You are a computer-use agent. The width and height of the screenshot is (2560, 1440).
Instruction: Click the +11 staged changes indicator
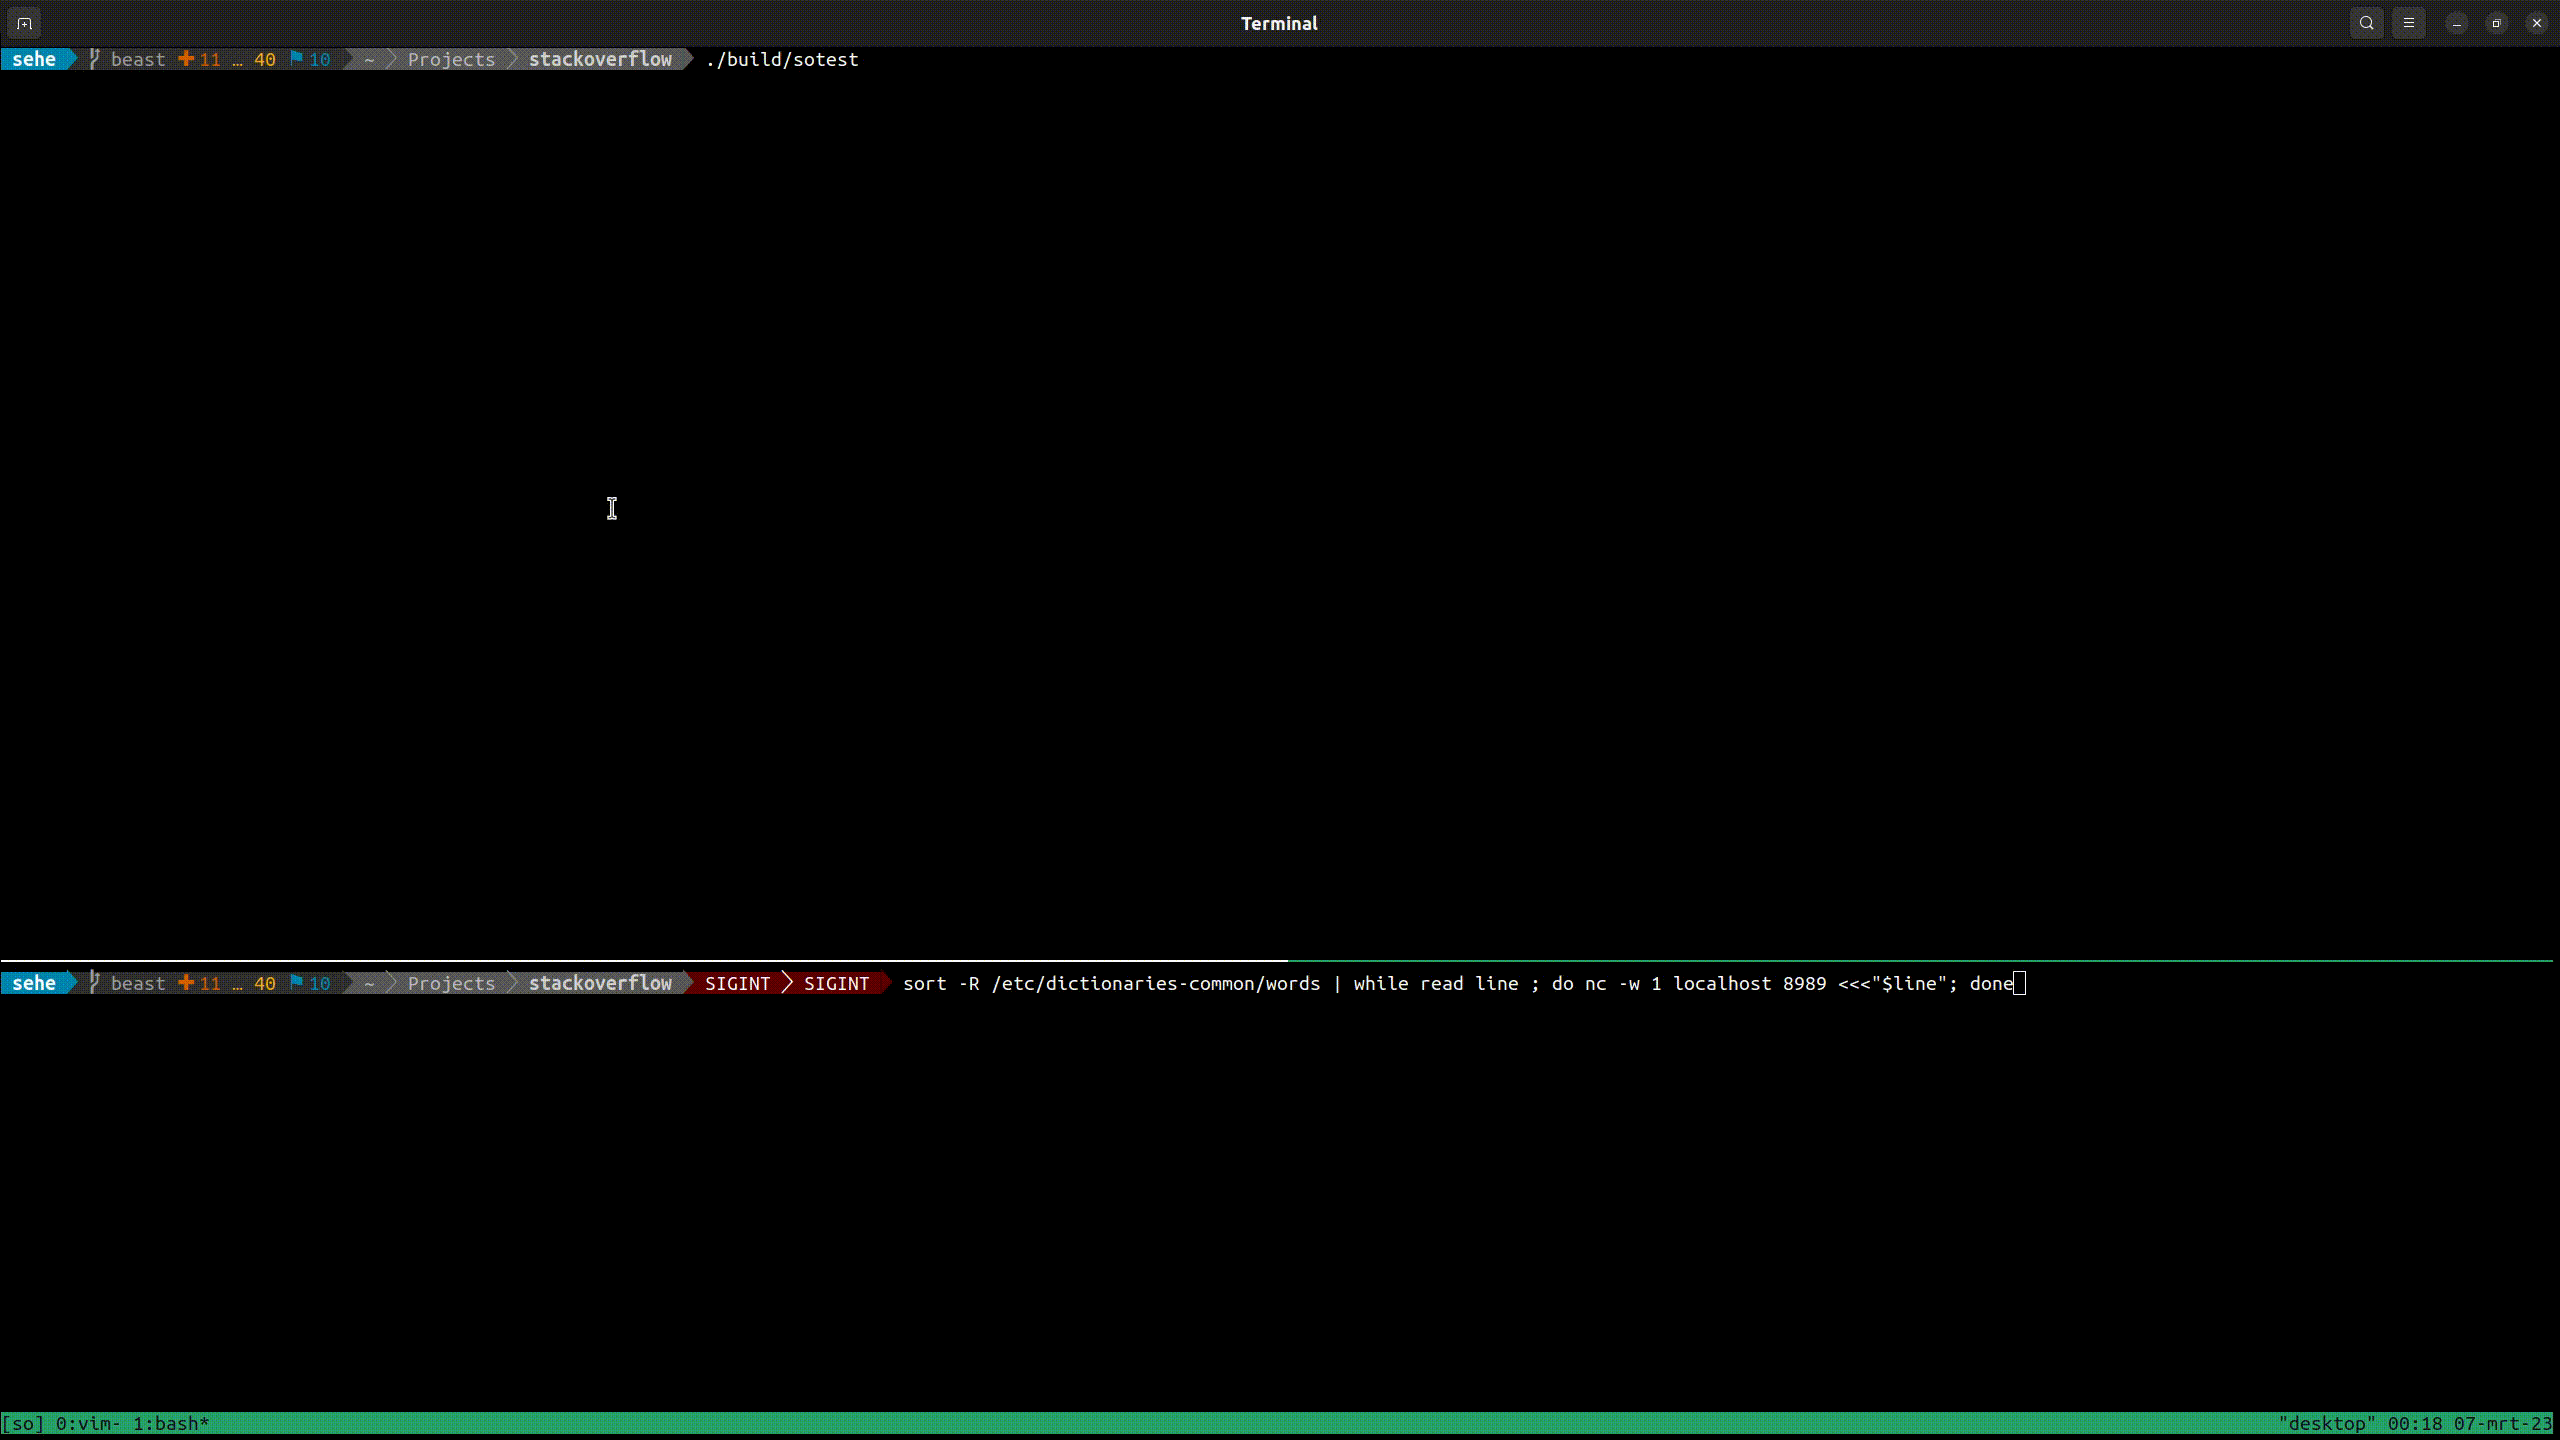199,59
